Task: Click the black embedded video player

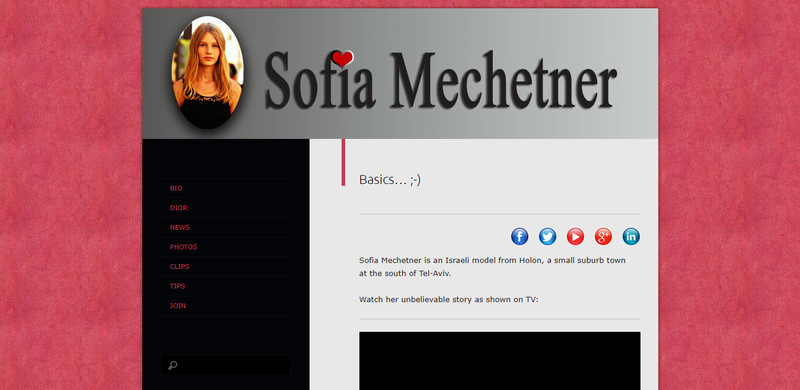Action: coord(499,360)
